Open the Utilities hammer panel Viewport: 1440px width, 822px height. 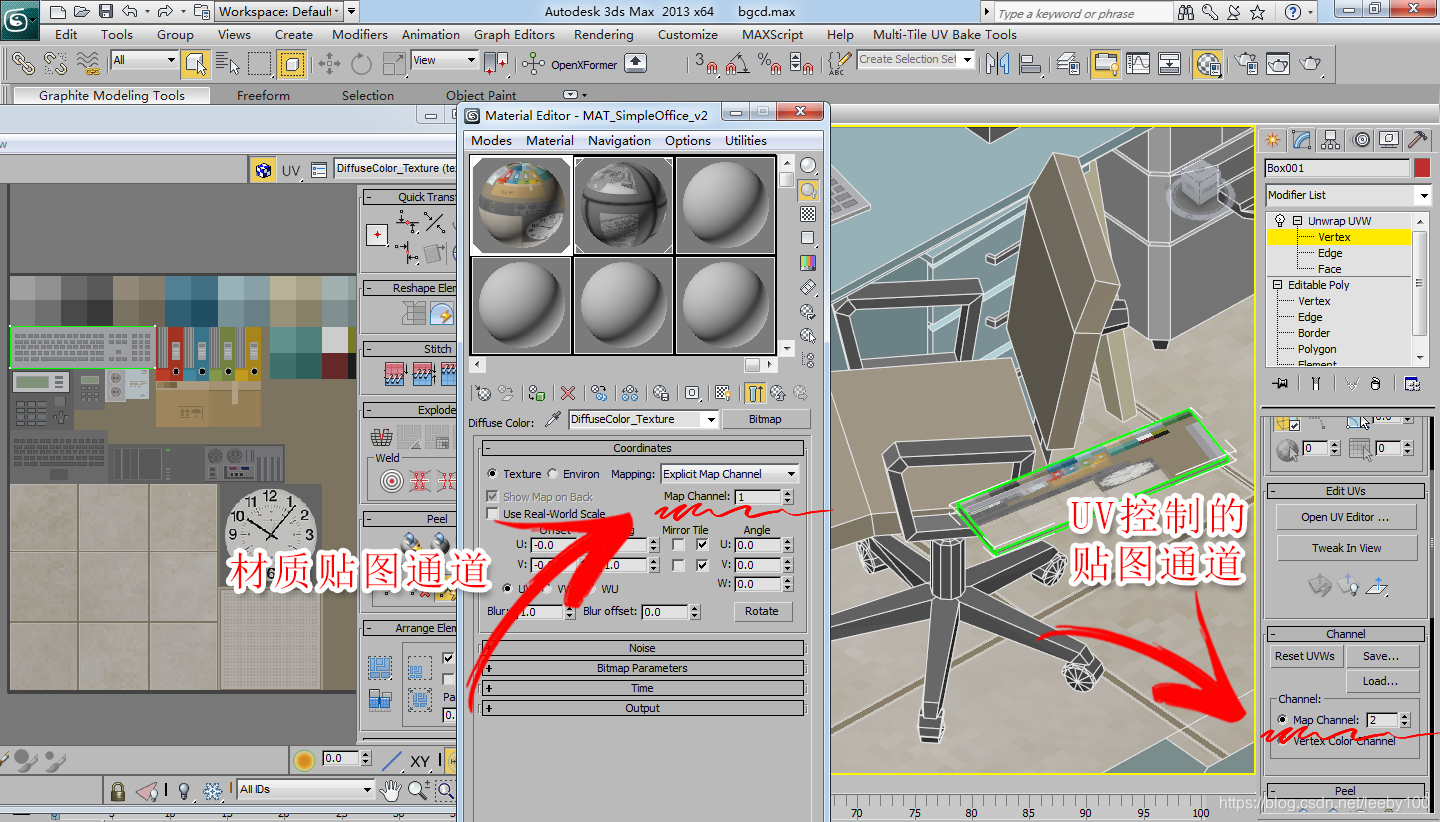point(1417,140)
